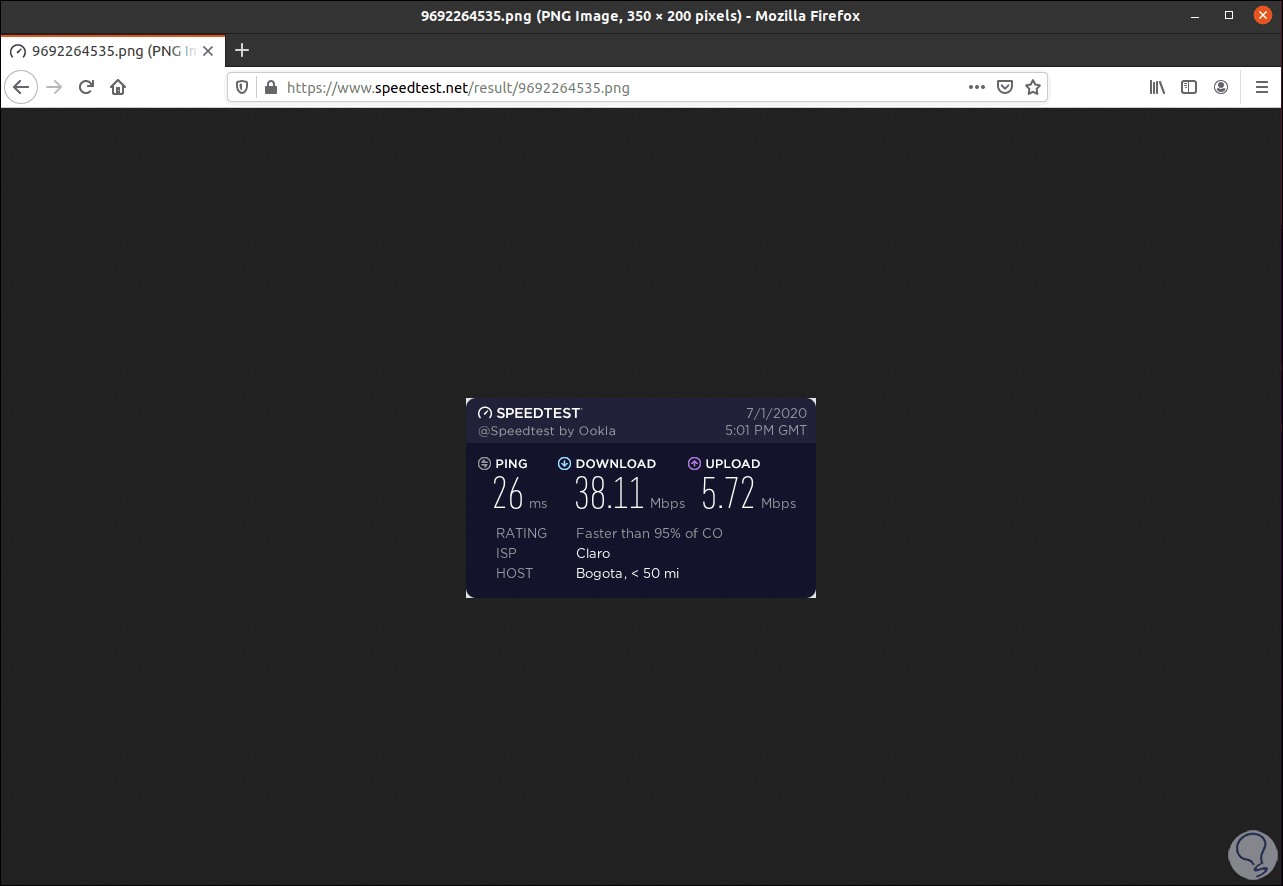Click the ping value 26
The image size is (1283, 886).
click(508, 493)
